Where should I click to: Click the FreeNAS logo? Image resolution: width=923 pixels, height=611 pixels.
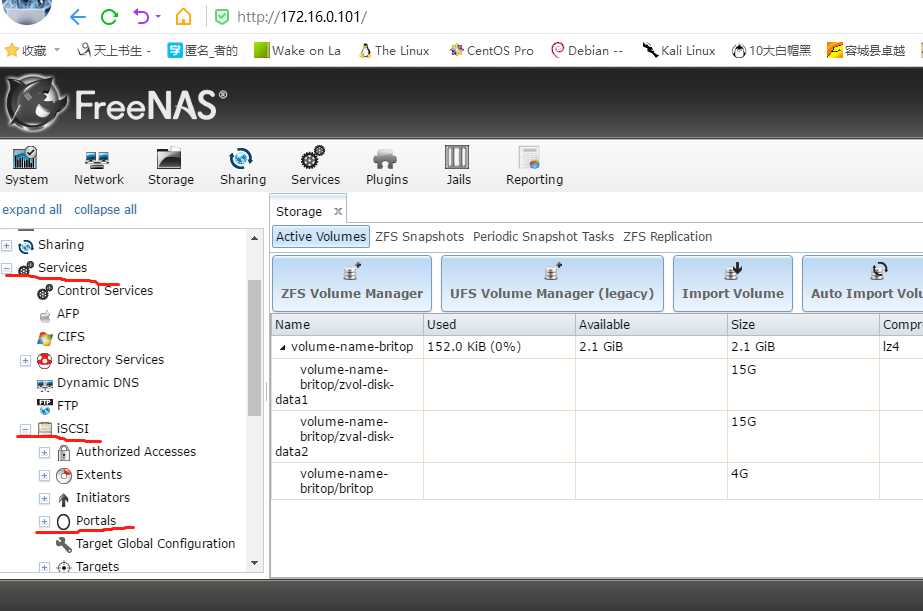point(116,104)
